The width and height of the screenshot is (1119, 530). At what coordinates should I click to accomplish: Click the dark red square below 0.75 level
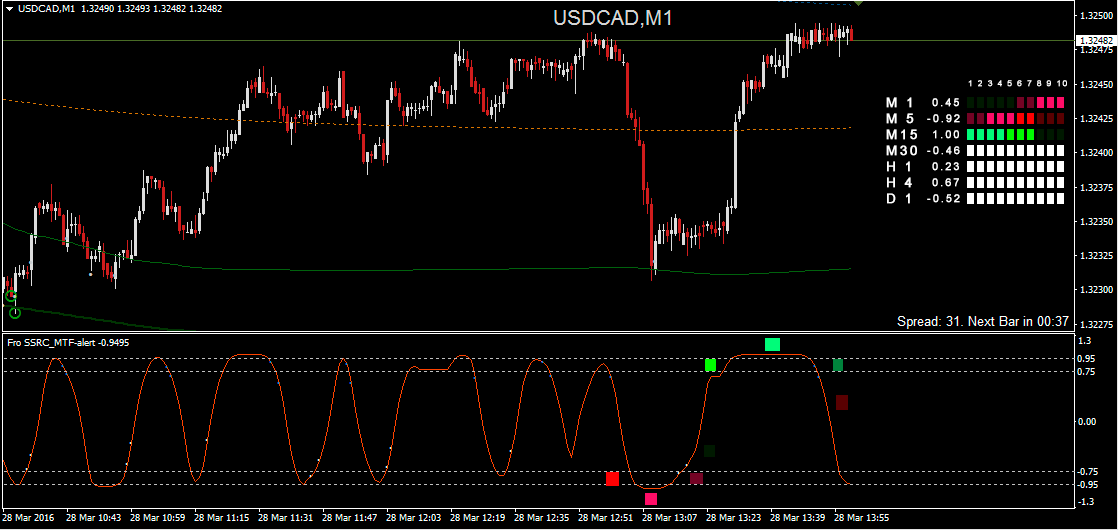[841, 402]
